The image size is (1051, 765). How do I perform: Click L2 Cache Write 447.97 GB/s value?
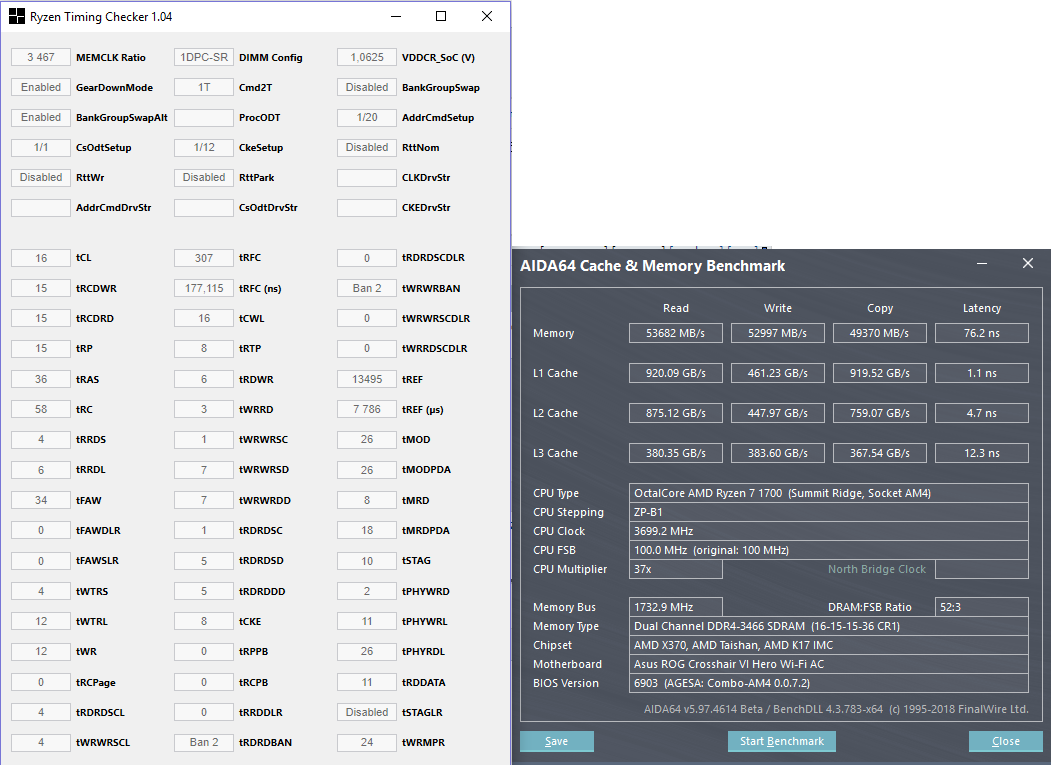point(778,413)
